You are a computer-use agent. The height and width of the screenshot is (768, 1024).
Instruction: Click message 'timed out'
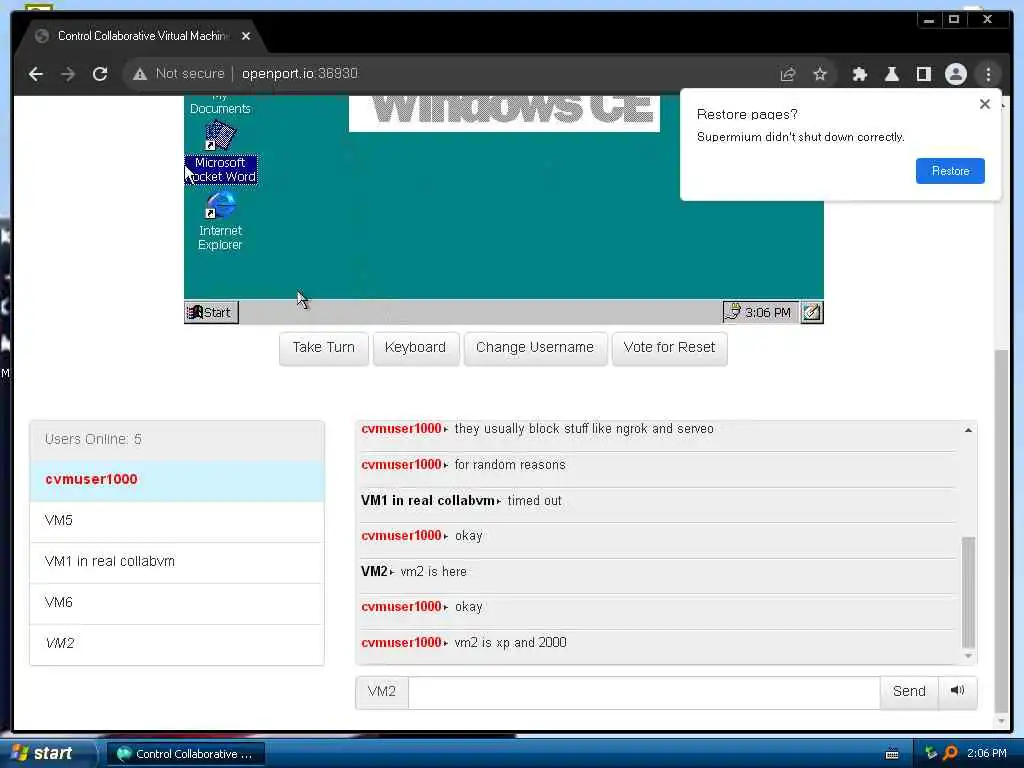point(534,501)
